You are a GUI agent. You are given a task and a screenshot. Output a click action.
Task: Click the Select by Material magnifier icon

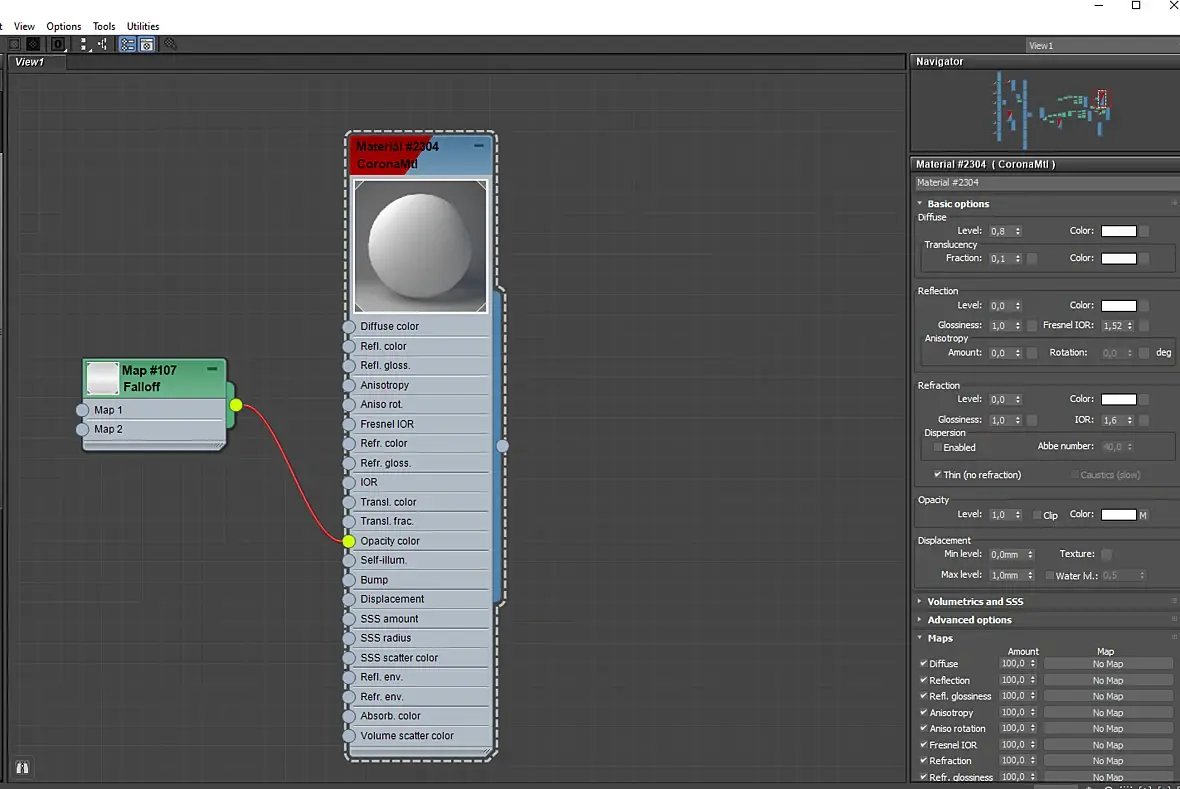[171, 44]
